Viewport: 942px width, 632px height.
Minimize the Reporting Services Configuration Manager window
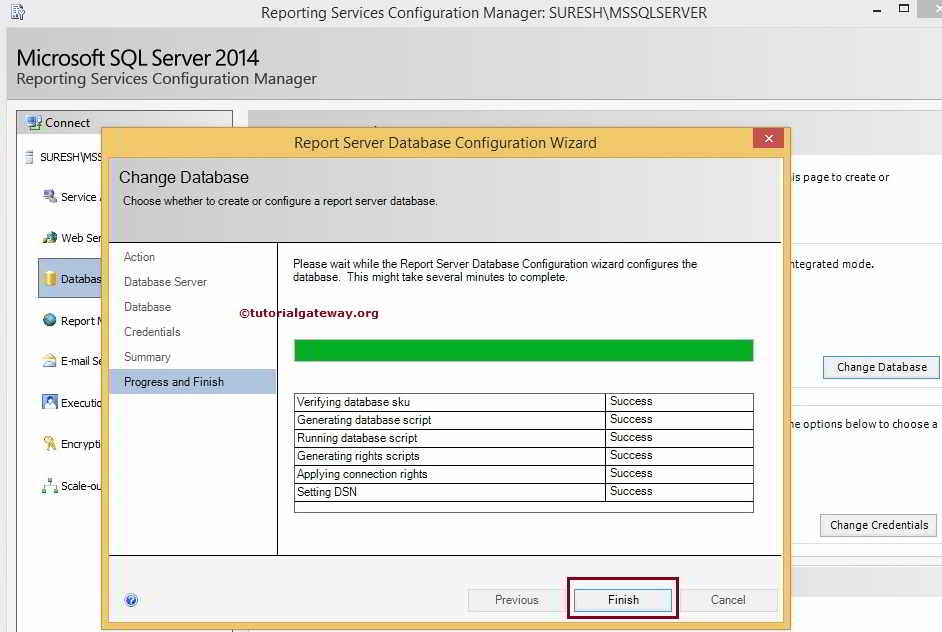pyautogui.click(x=877, y=10)
